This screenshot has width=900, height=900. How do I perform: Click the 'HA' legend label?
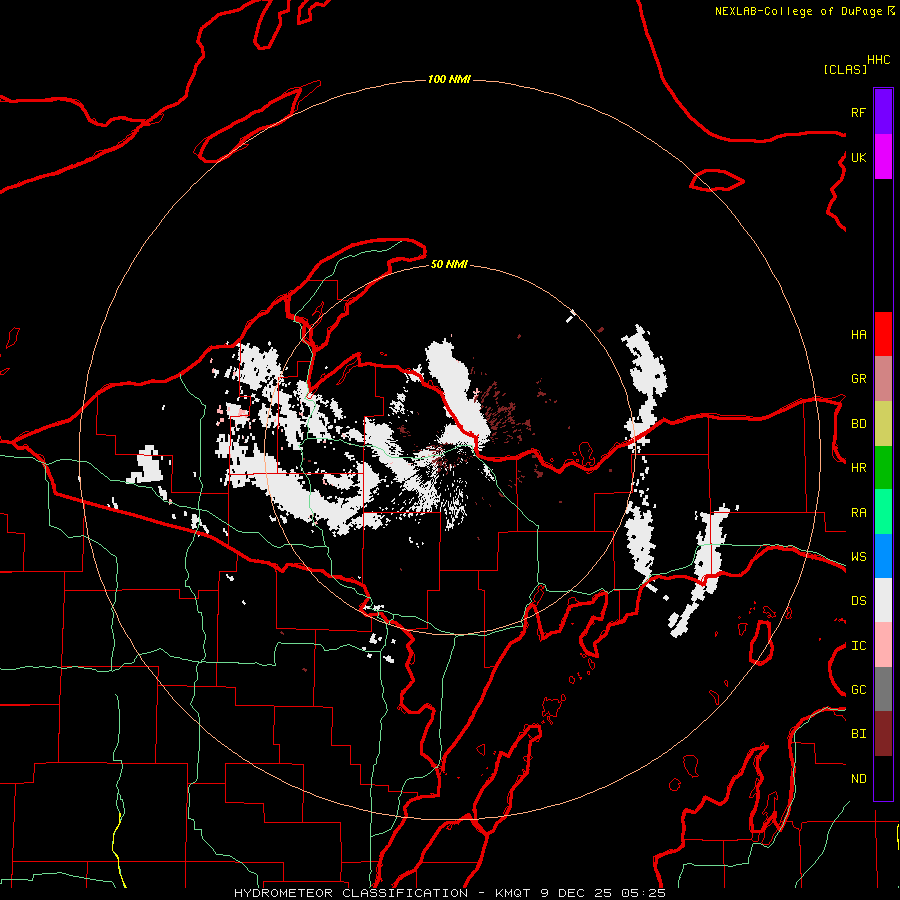[858, 334]
